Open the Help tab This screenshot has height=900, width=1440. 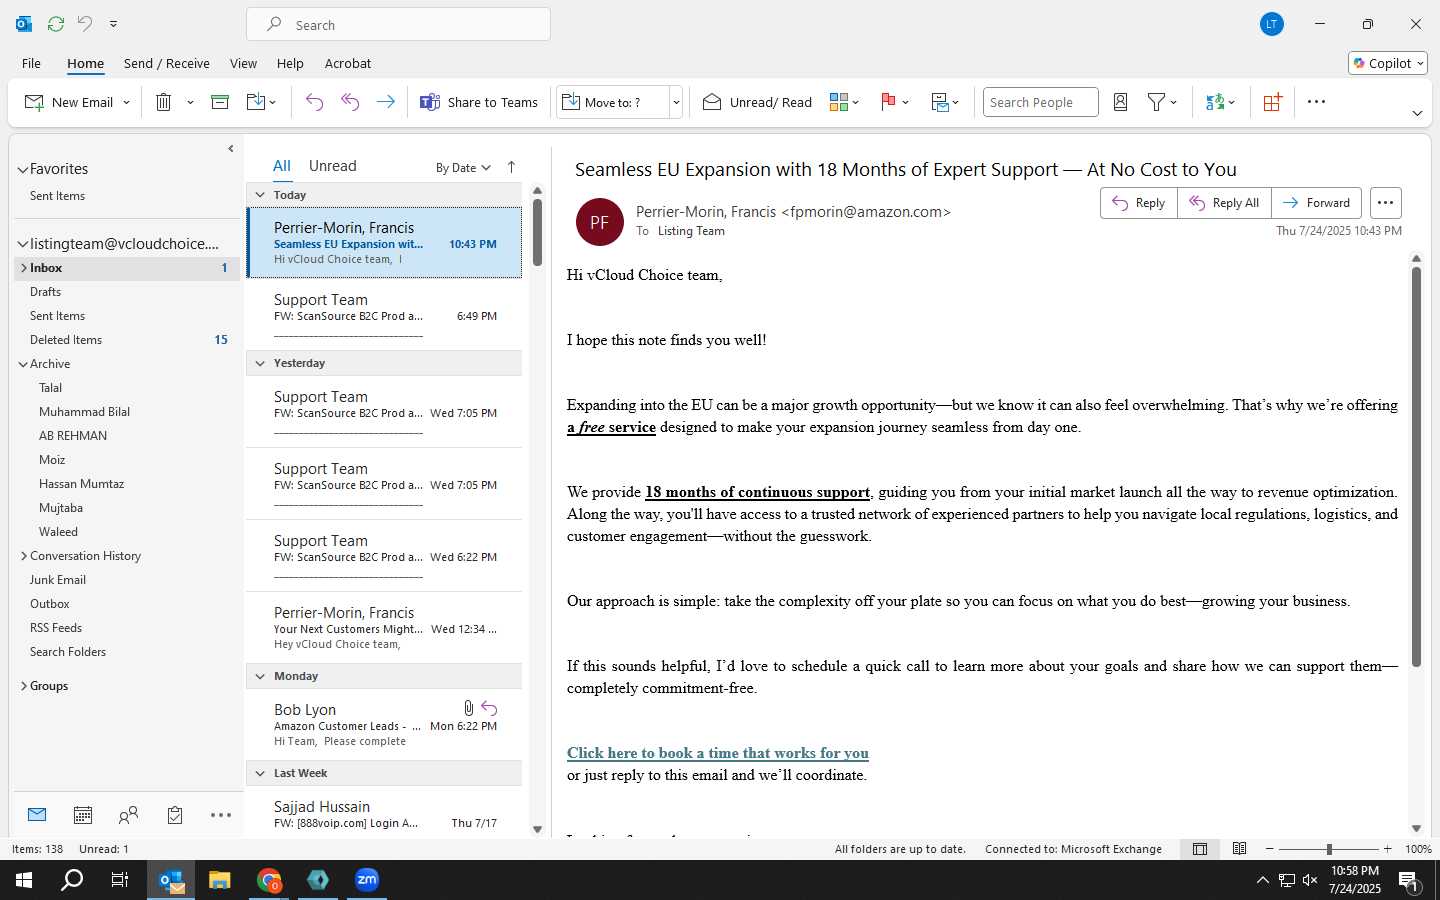coord(290,63)
